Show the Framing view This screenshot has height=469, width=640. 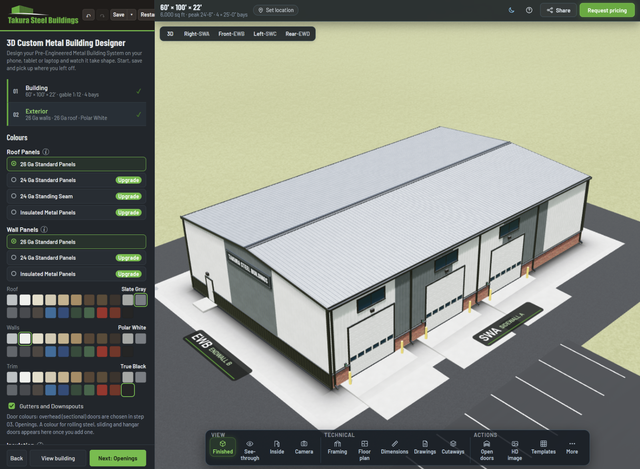click(337, 448)
